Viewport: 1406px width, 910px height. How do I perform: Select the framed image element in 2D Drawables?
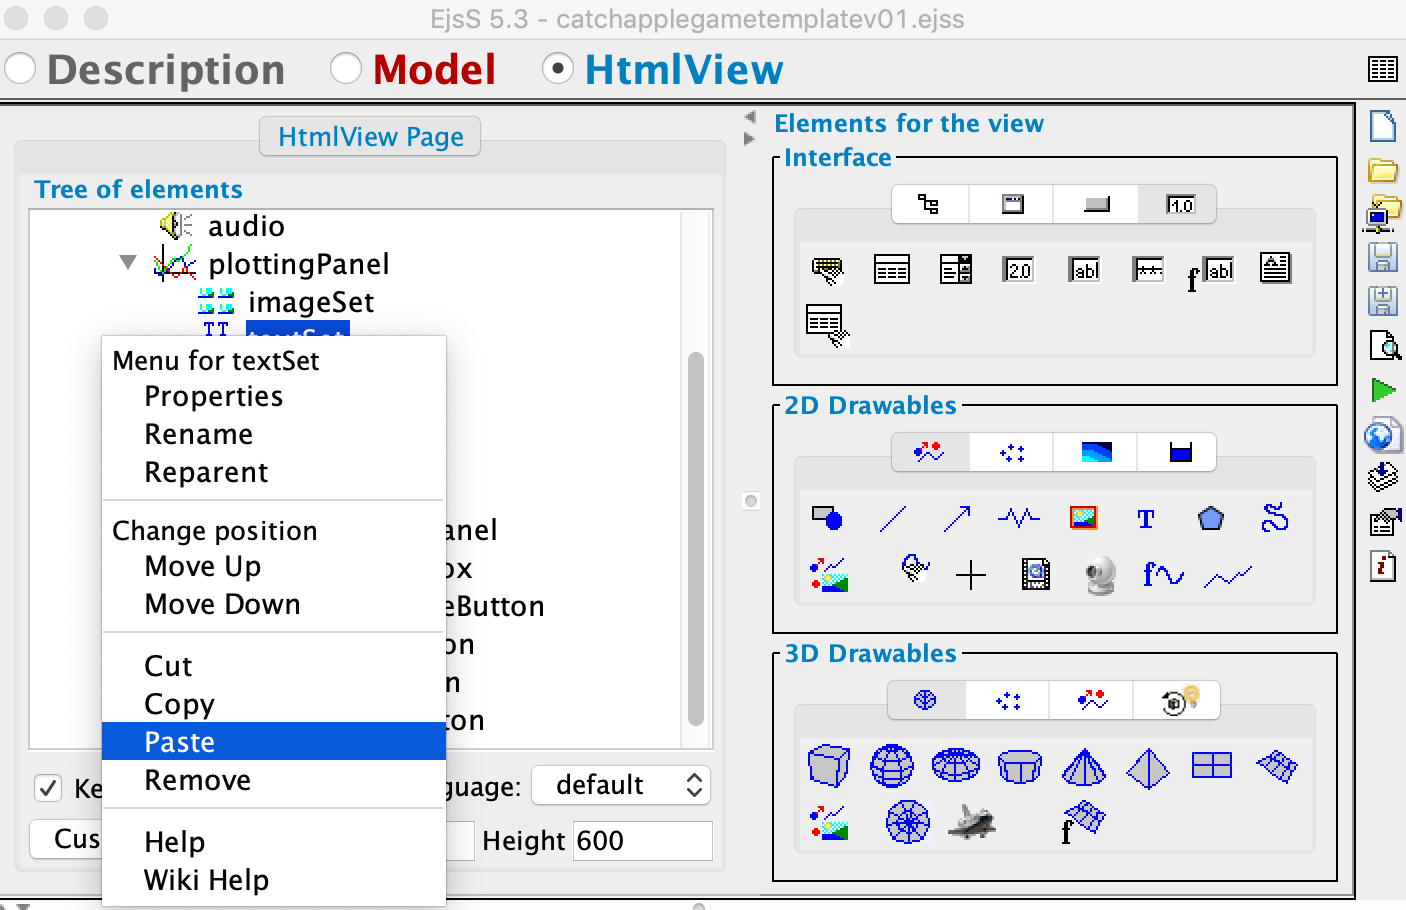(1083, 518)
